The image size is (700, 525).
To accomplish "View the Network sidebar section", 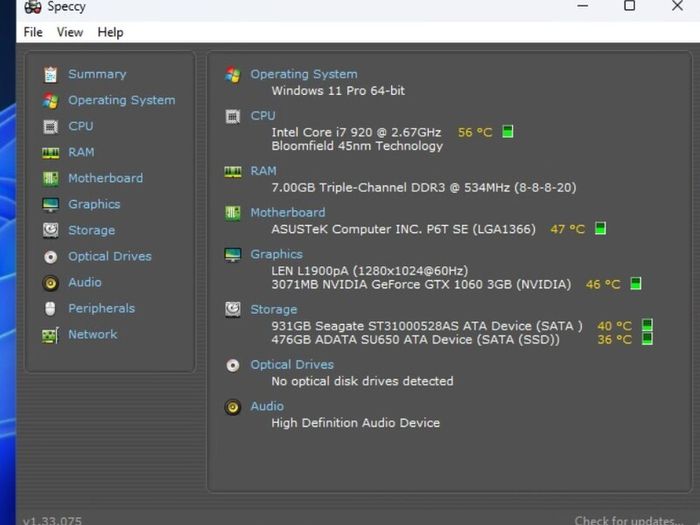I will [93, 334].
